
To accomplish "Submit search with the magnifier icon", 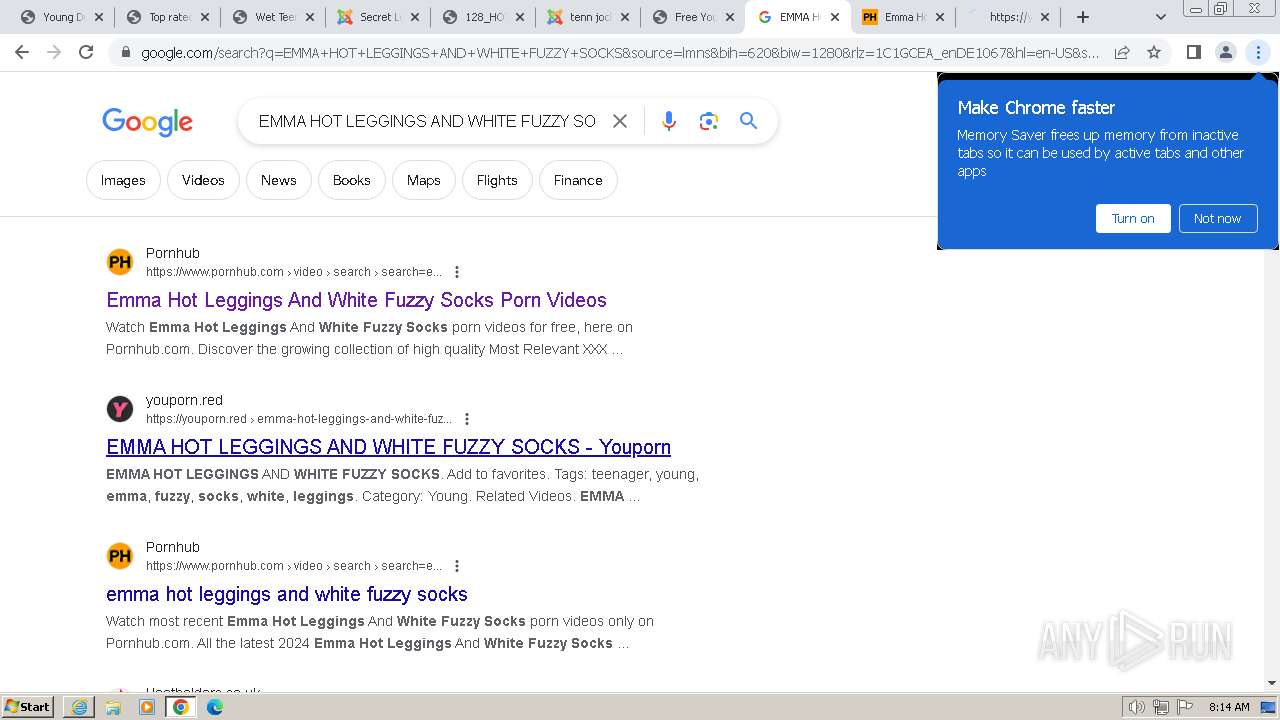I will [x=748, y=121].
